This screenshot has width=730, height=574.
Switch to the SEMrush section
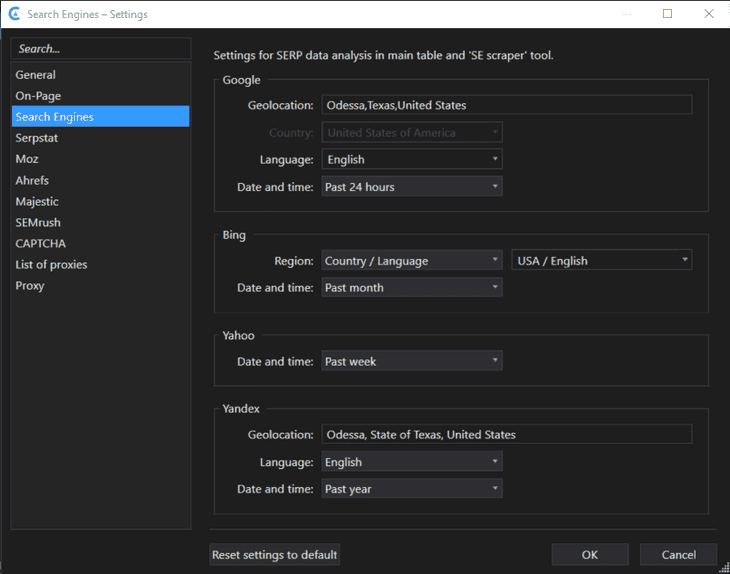click(x=38, y=222)
